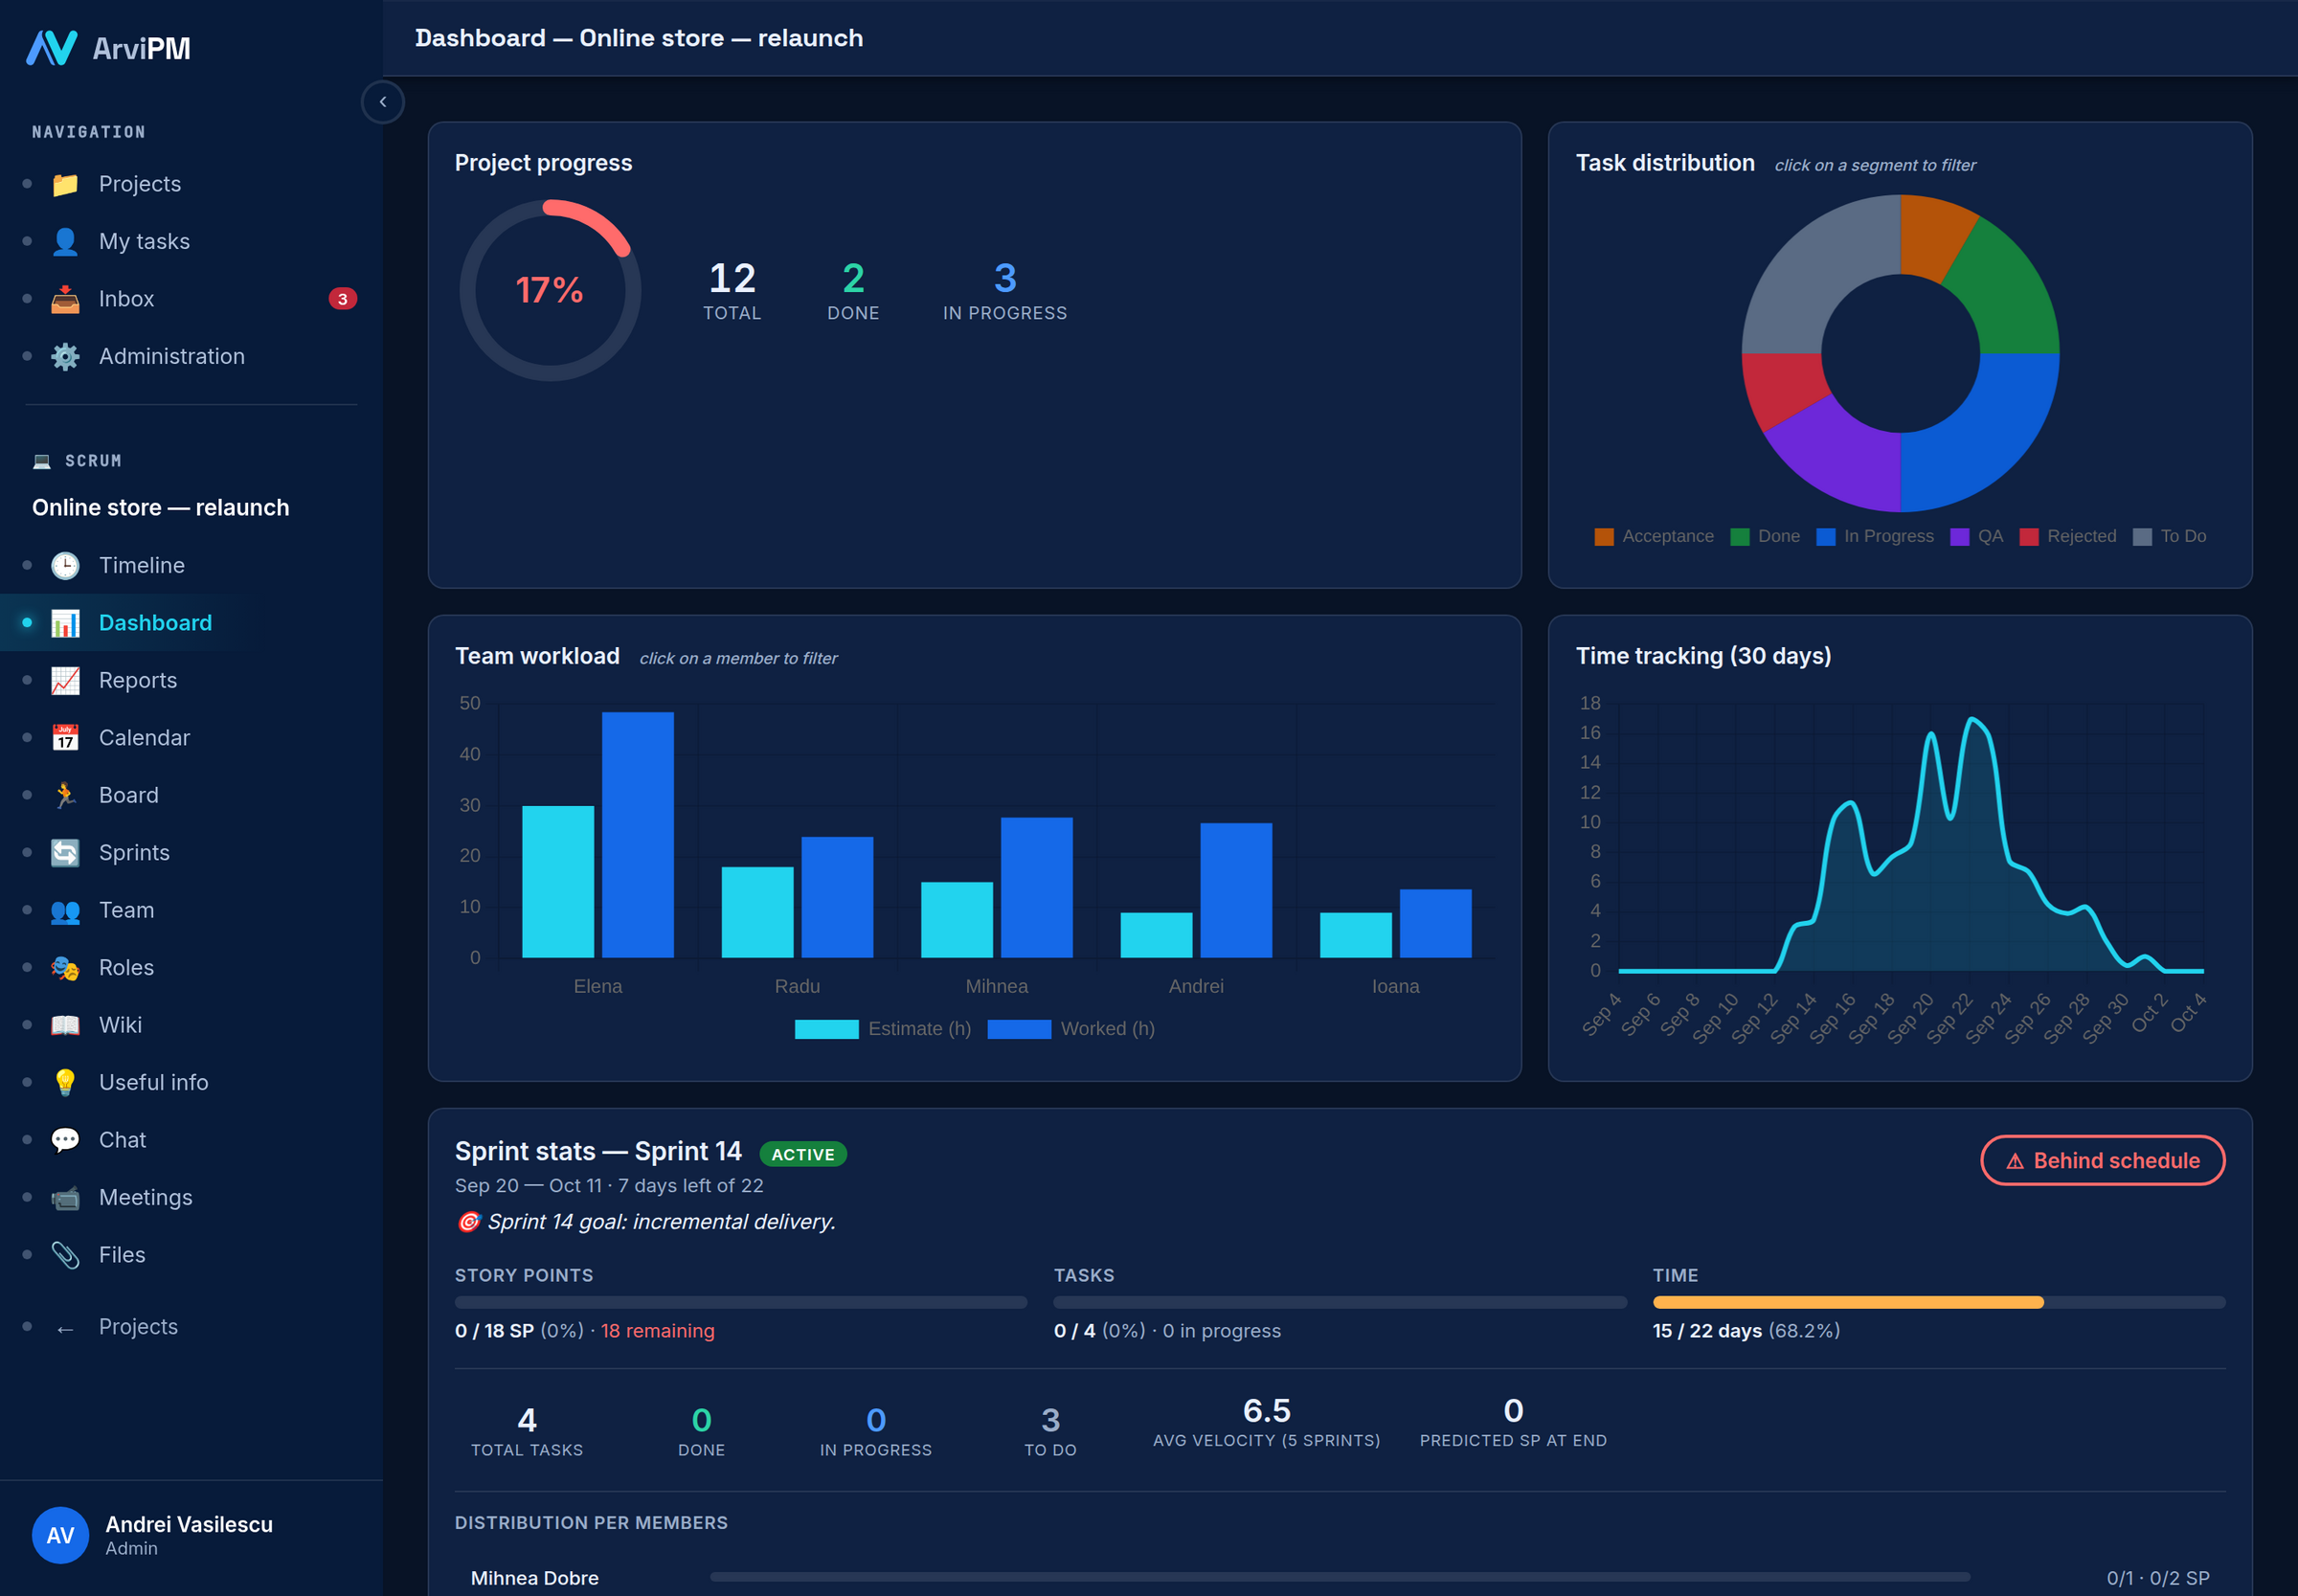Toggle the Worked (h) legend series
Viewport: 2298px width, 1596px height.
[x=1071, y=1029]
